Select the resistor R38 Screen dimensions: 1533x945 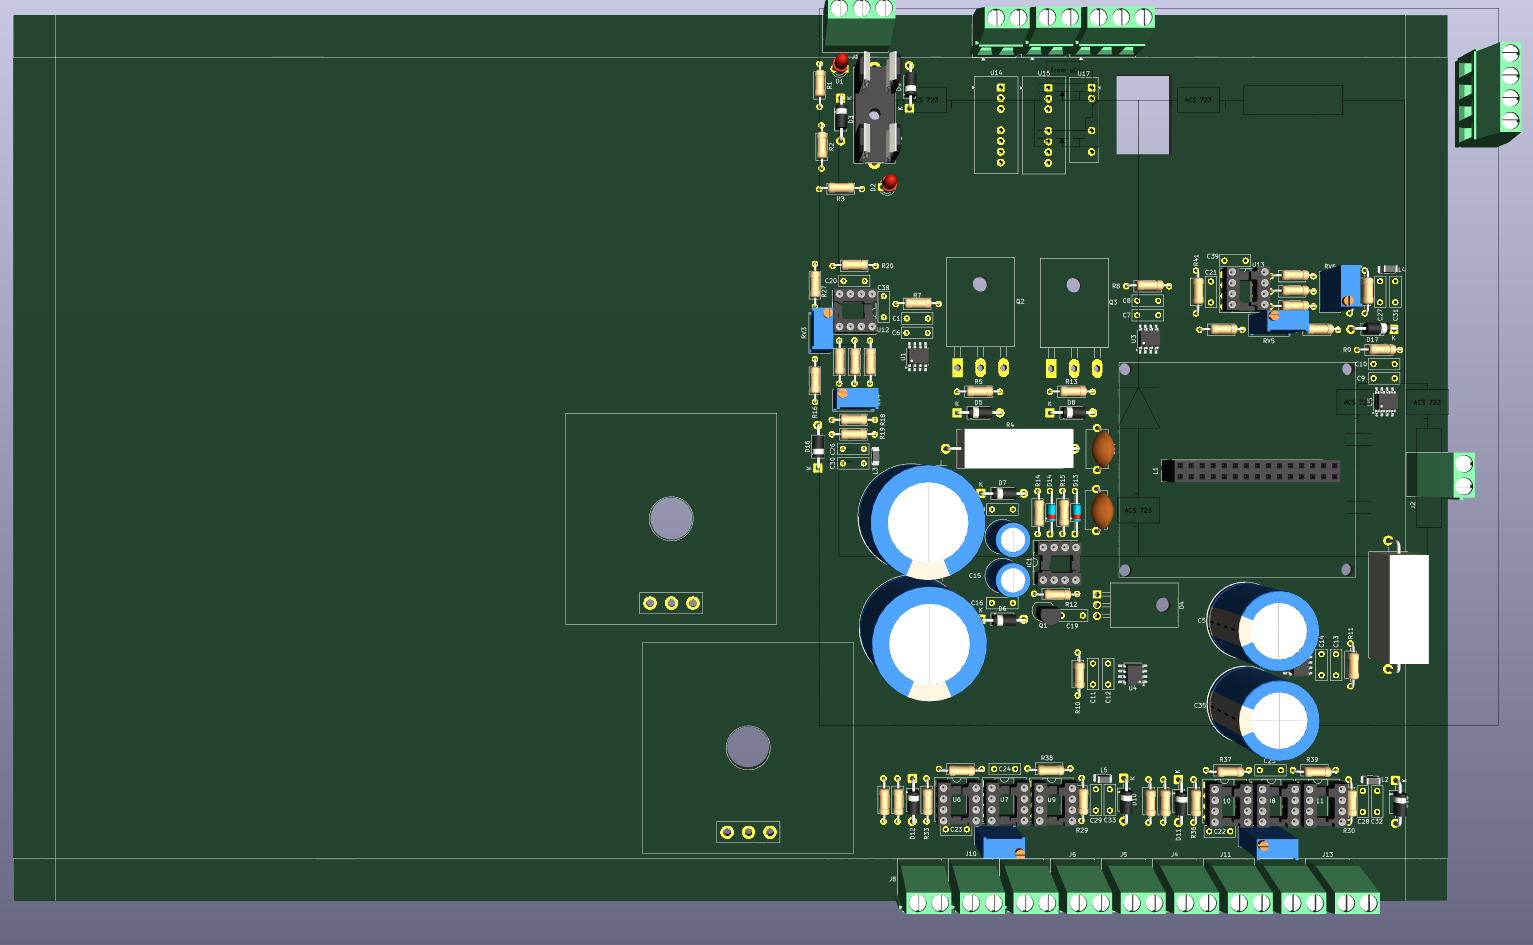(1048, 769)
